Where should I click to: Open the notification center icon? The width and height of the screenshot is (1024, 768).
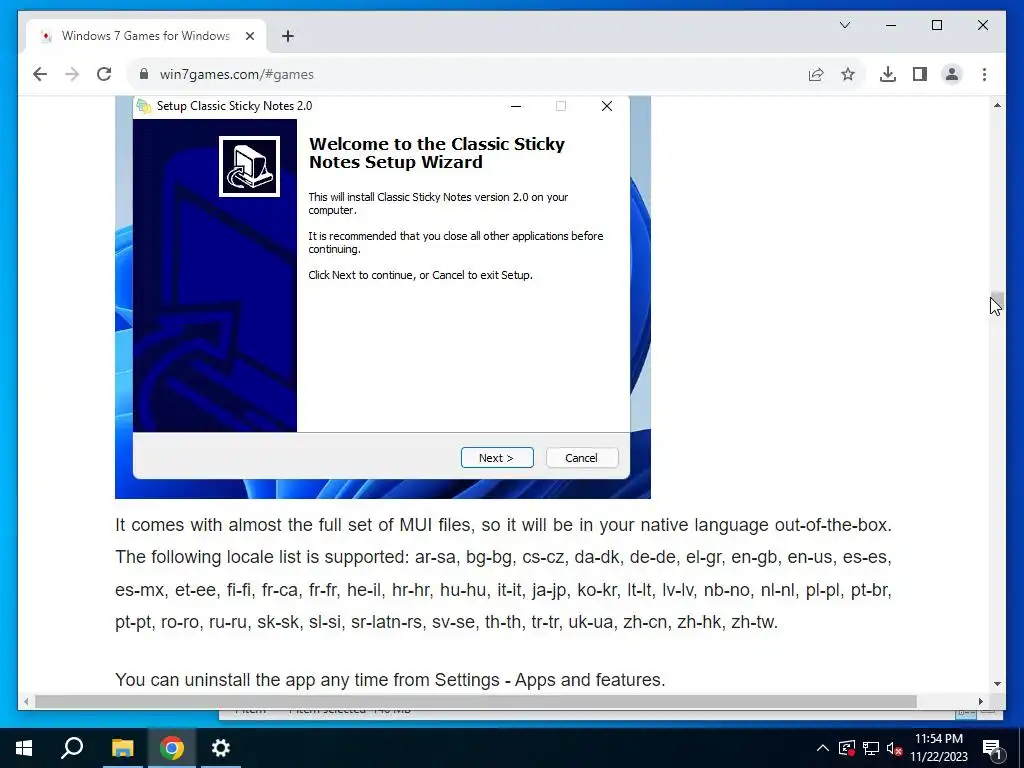(993, 749)
